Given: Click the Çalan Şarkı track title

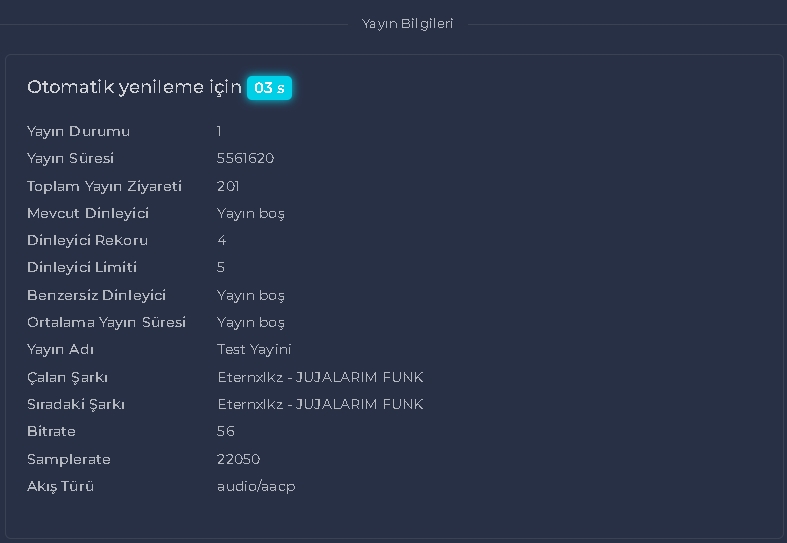Looking at the screenshot, I should pos(320,377).
